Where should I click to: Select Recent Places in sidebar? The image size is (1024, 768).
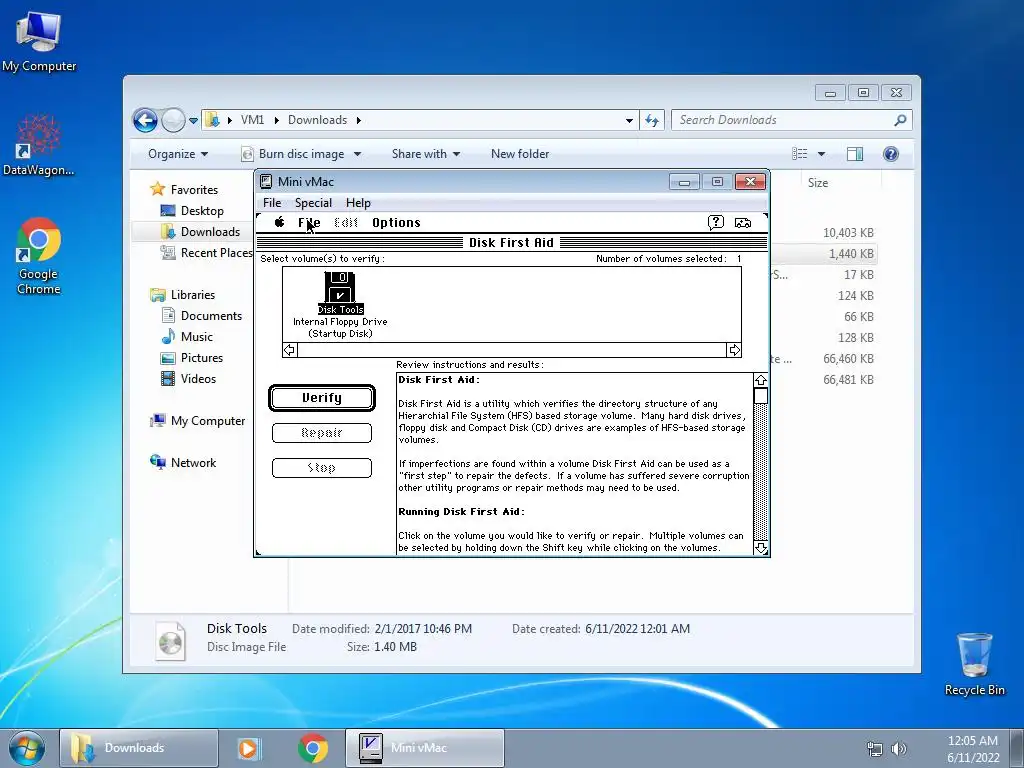(x=208, y=253)
